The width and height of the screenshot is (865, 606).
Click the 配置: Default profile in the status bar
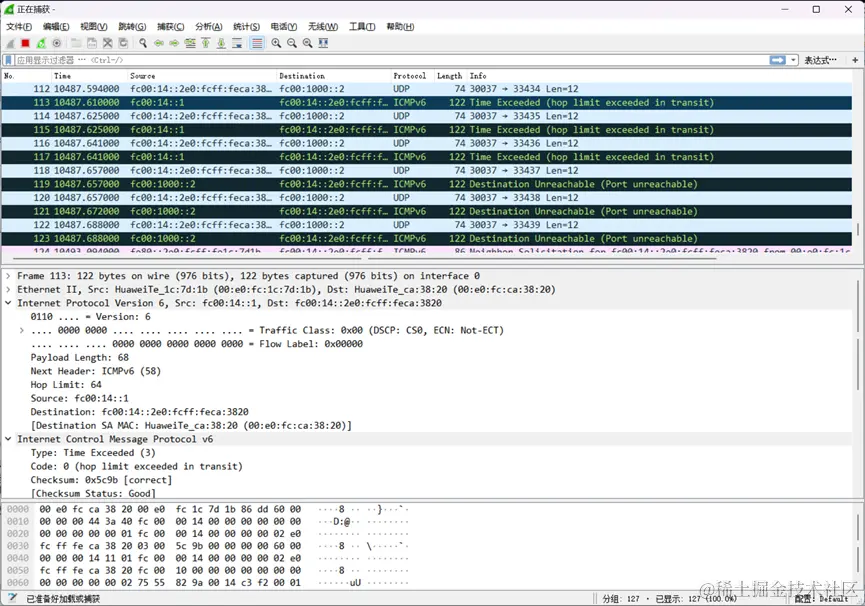click(821, 599)
